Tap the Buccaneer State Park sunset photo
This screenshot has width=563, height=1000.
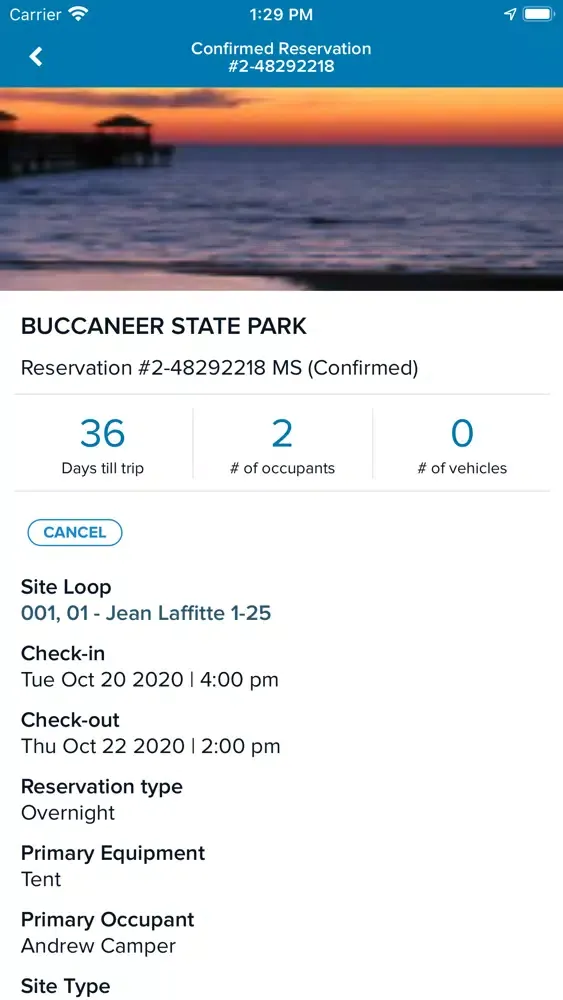tap(281, 189)
